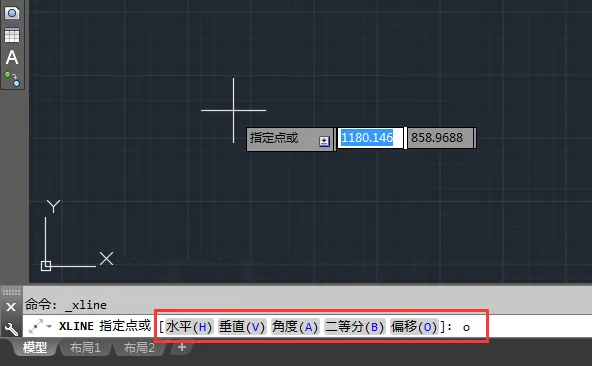Select the Table tool icon
592x366 pixels.
coord(12,36)
